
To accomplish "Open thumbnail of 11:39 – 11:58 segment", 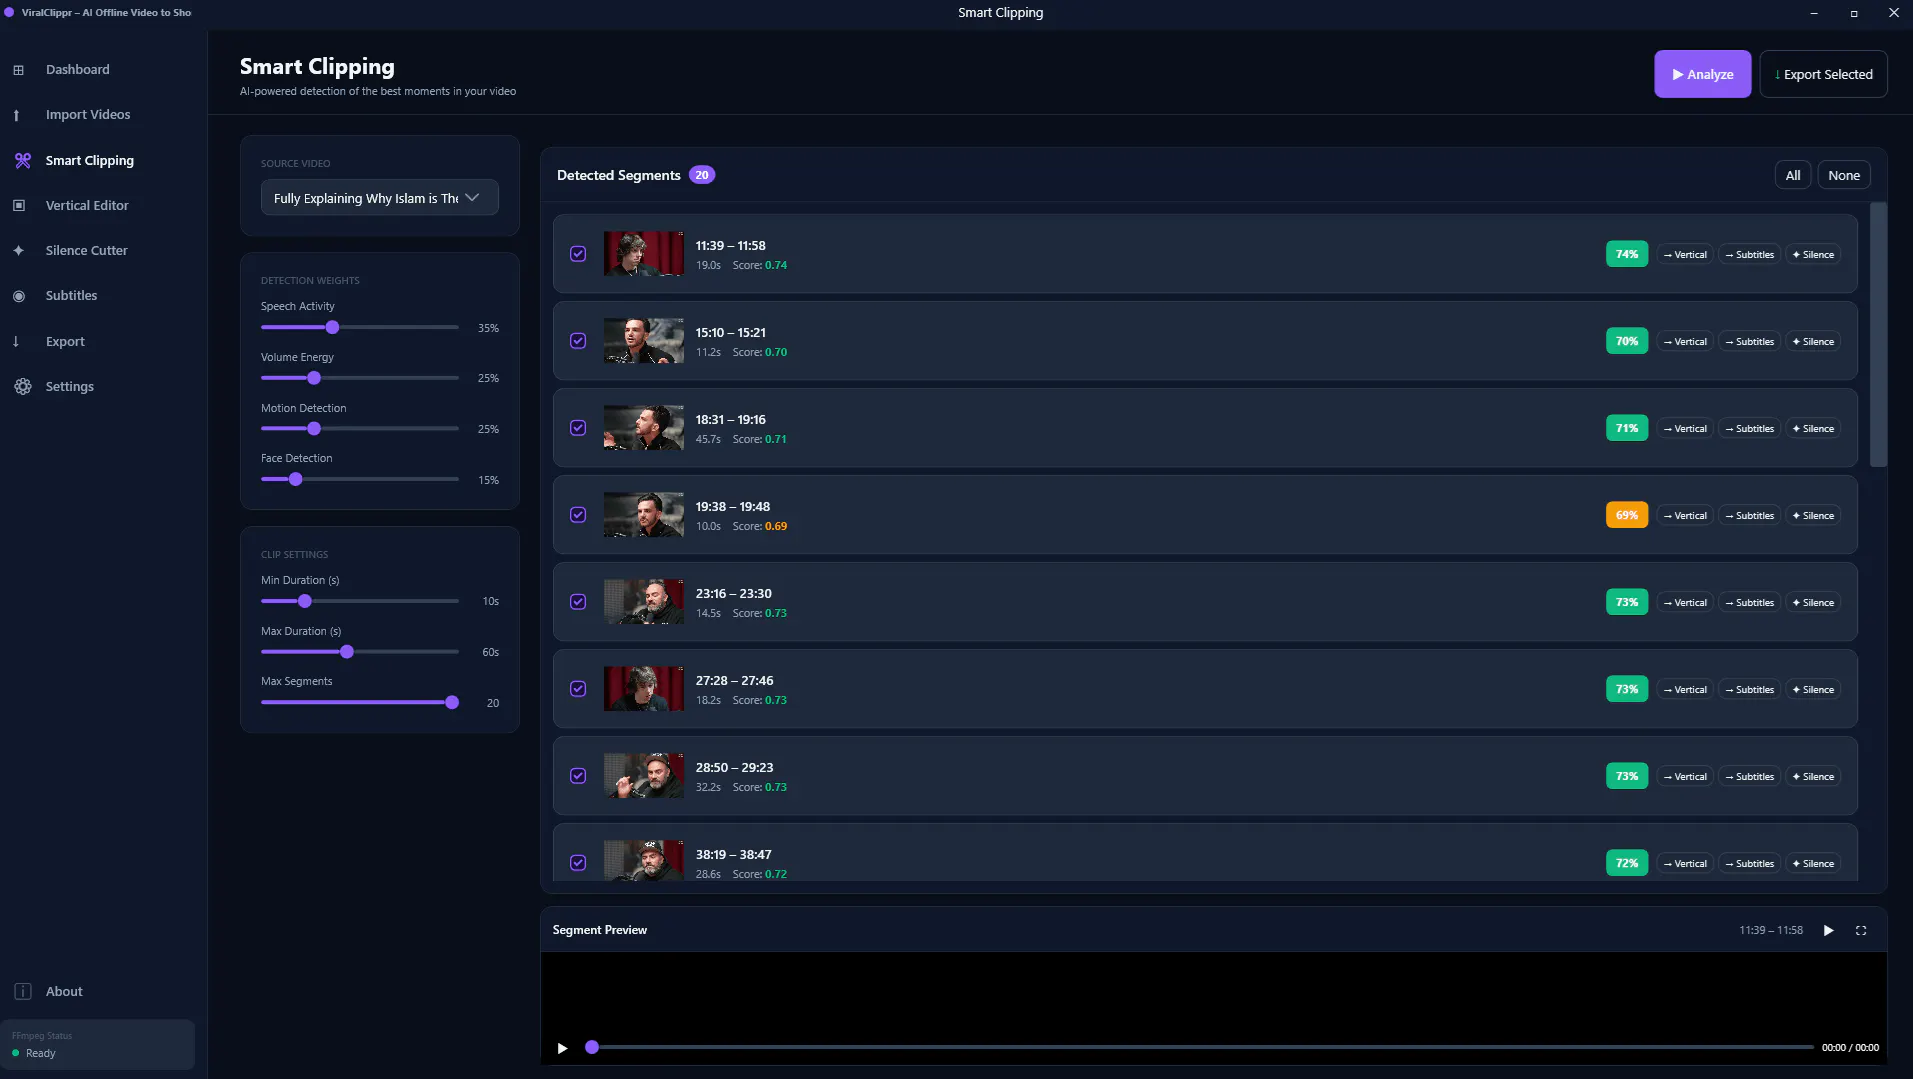I will tap(643, 254).
